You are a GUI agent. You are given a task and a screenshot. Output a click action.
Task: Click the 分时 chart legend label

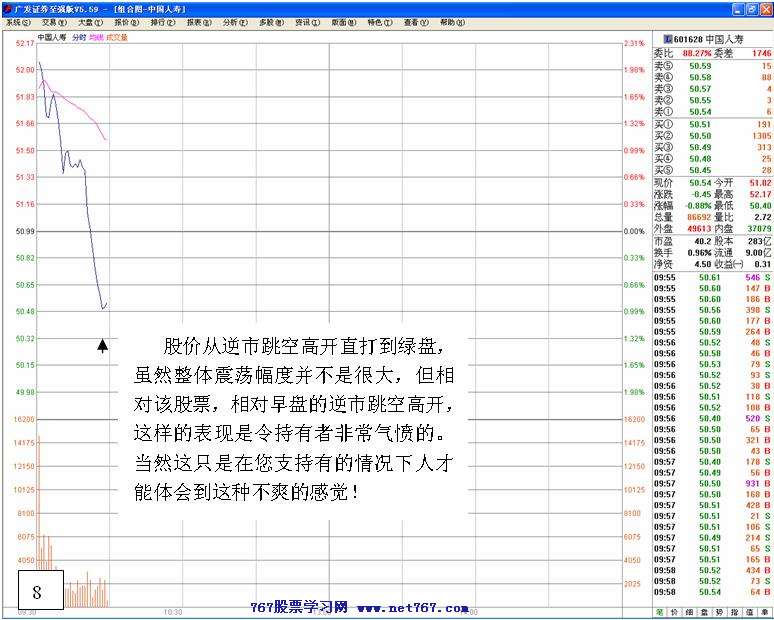pos(79,37)
